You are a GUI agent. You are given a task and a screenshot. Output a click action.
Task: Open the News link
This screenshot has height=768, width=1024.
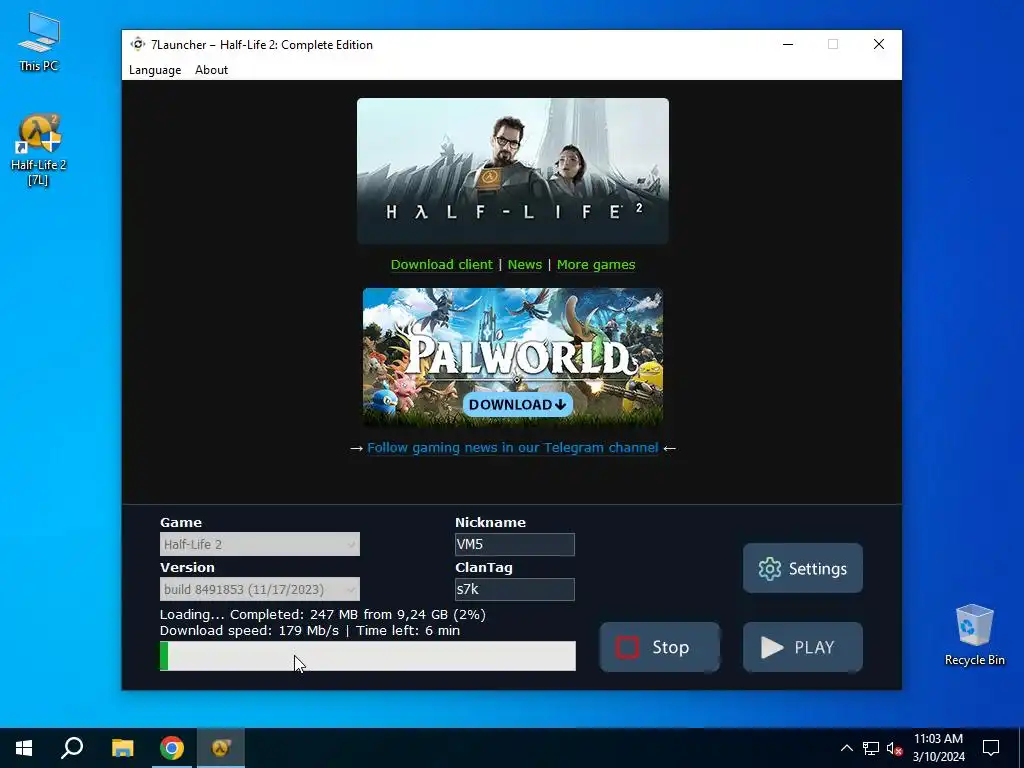[x=524, y=264]
